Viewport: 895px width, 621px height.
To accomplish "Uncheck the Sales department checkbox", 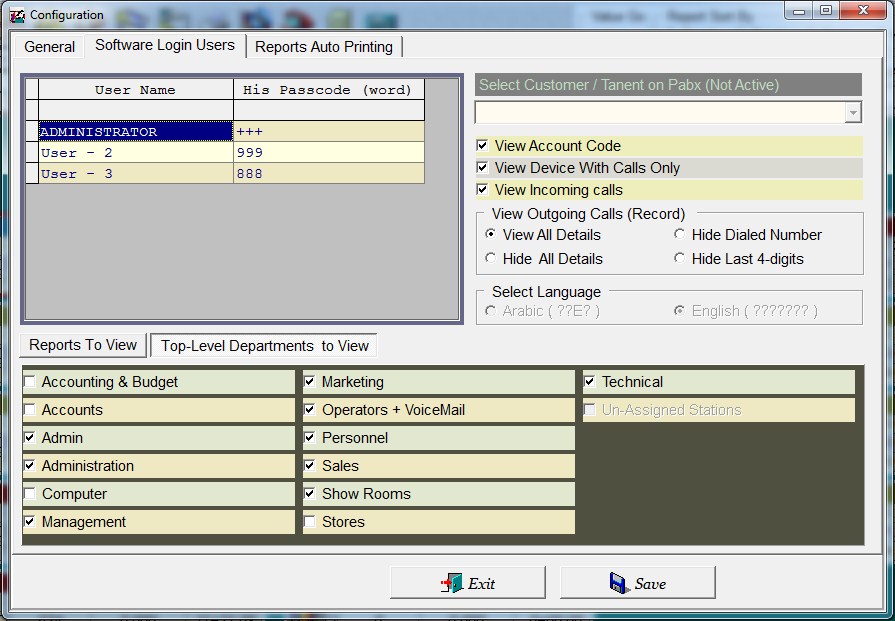I will (310, 465).
